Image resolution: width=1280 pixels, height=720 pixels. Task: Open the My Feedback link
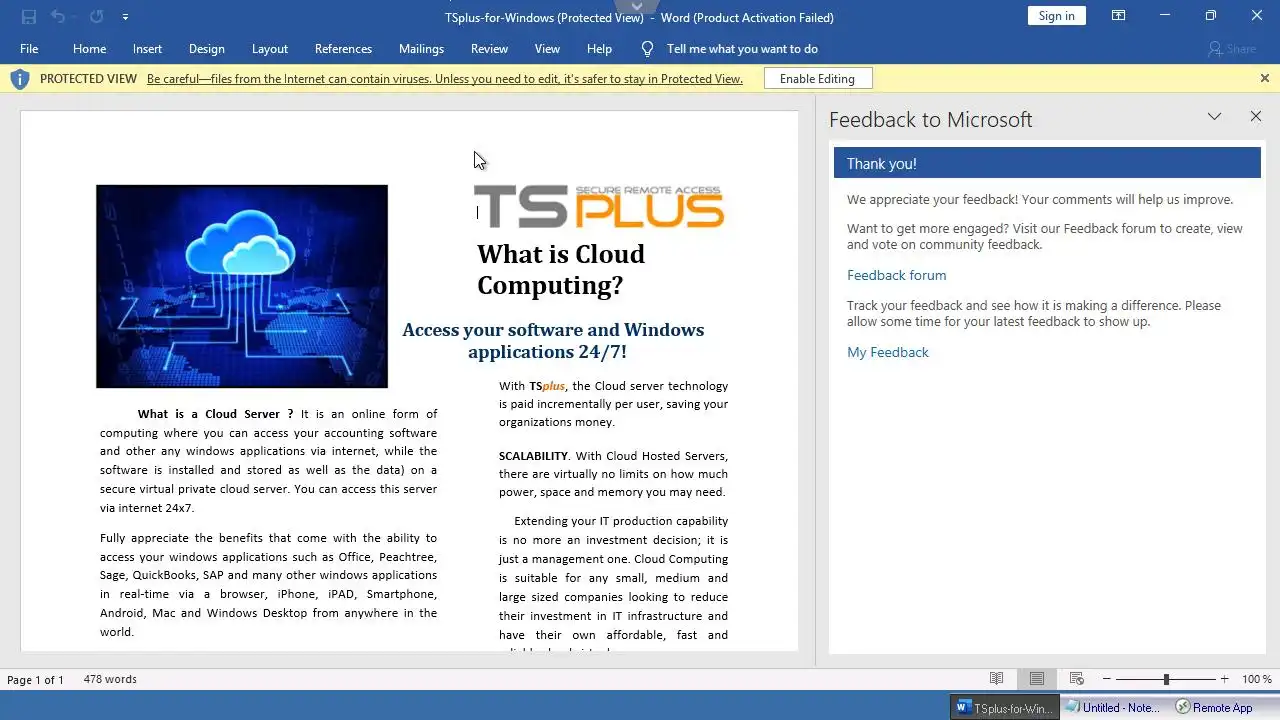click(x=888, y=352)
